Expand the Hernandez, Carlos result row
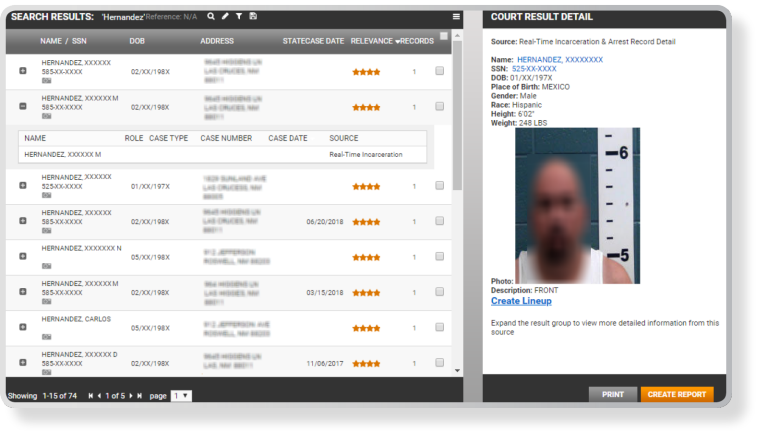The width and height of the screenshot is (768, 432). [23, 327]
